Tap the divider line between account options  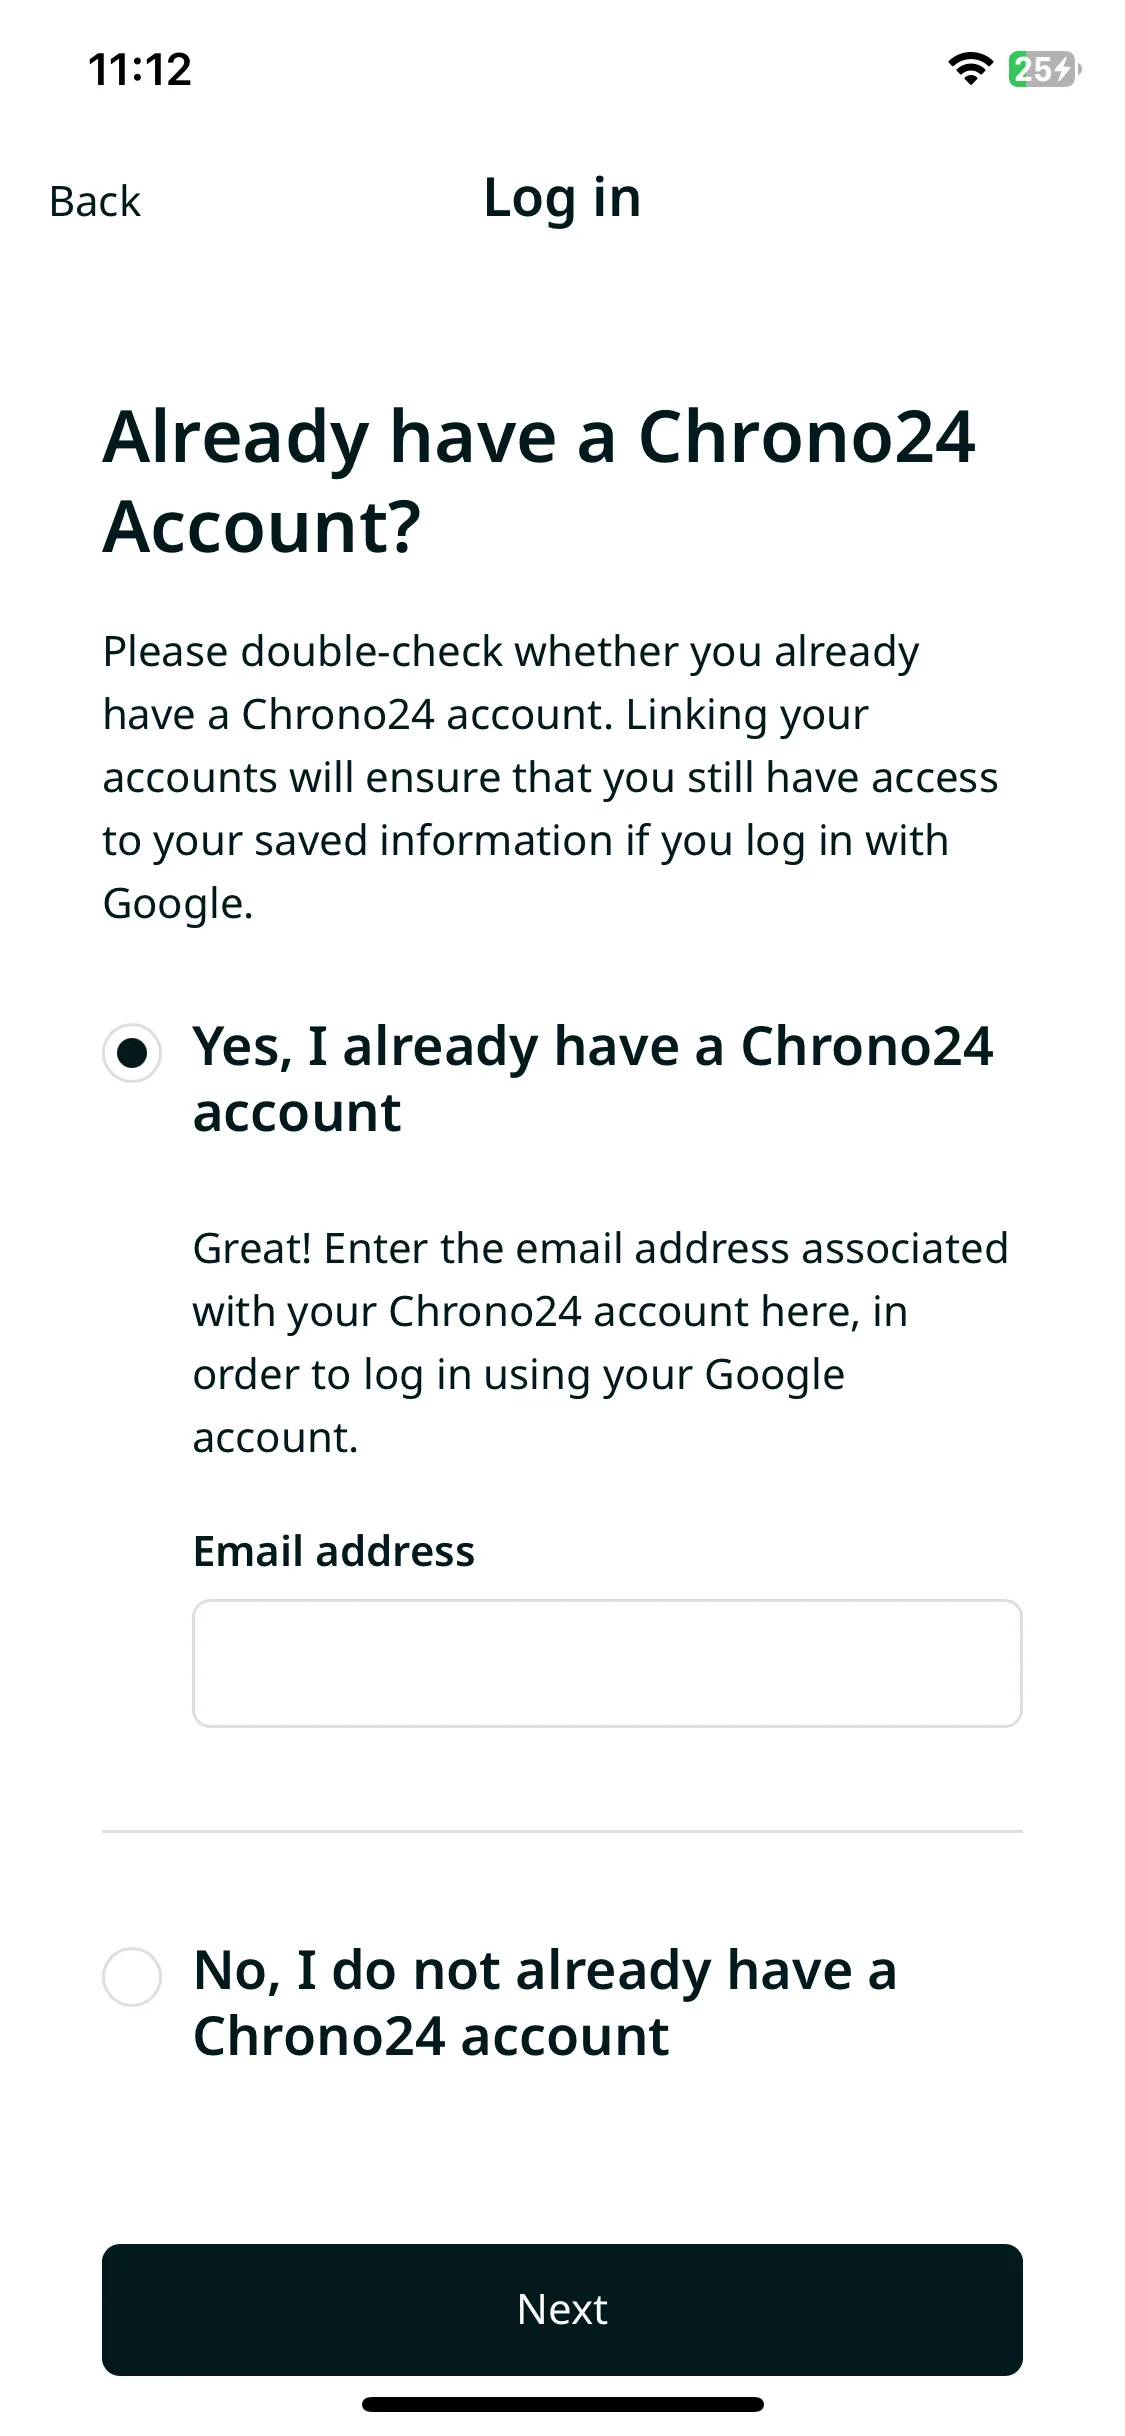tap(562, 1831)
